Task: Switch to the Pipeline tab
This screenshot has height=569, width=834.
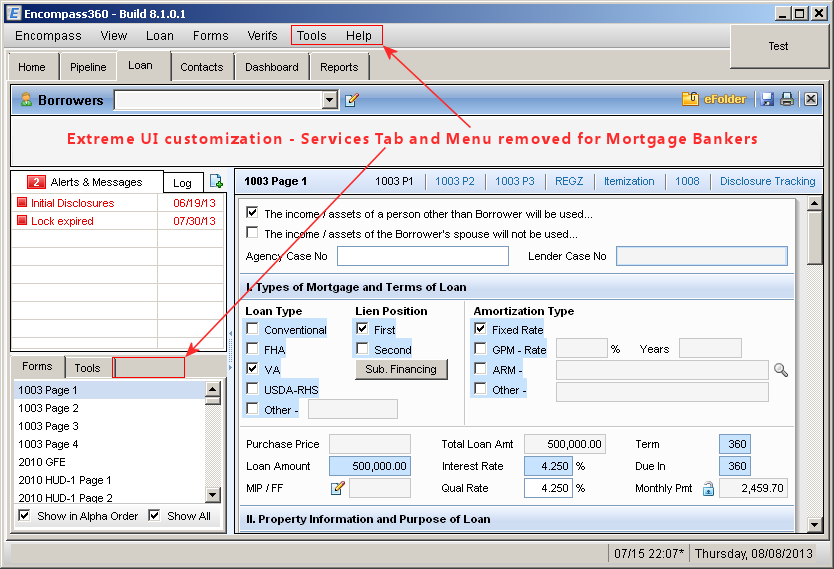Action: 88,67
